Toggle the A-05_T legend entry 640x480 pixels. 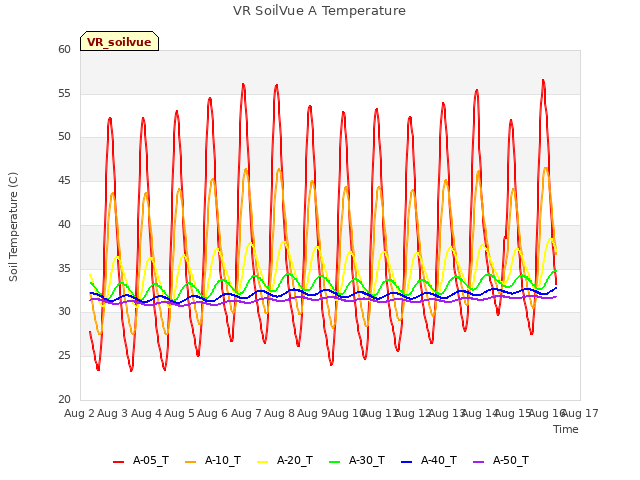pos(141,460)
